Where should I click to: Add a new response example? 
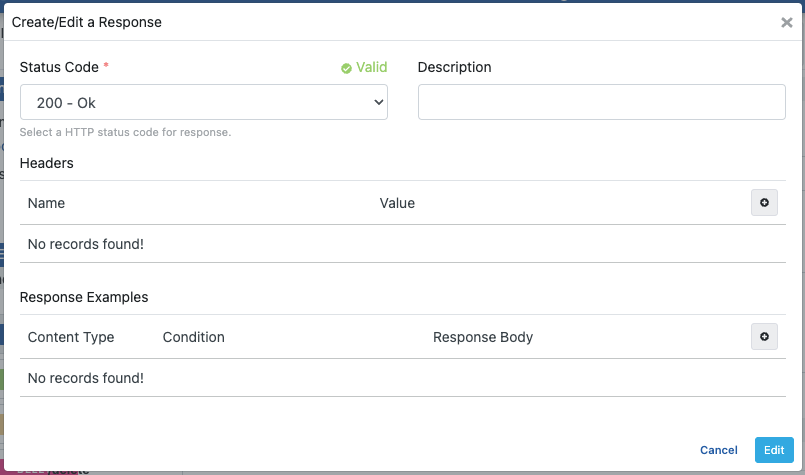click(764, 337)
